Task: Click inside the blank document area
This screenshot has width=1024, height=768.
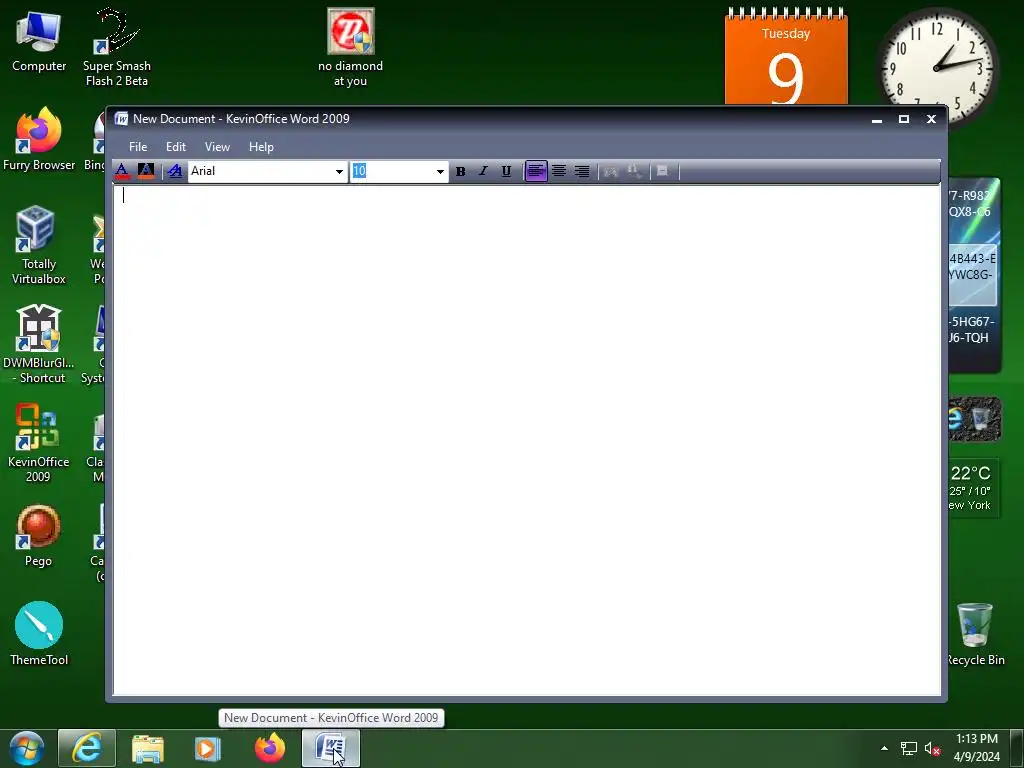Action: pyautogui.click(x=527, y=440)
